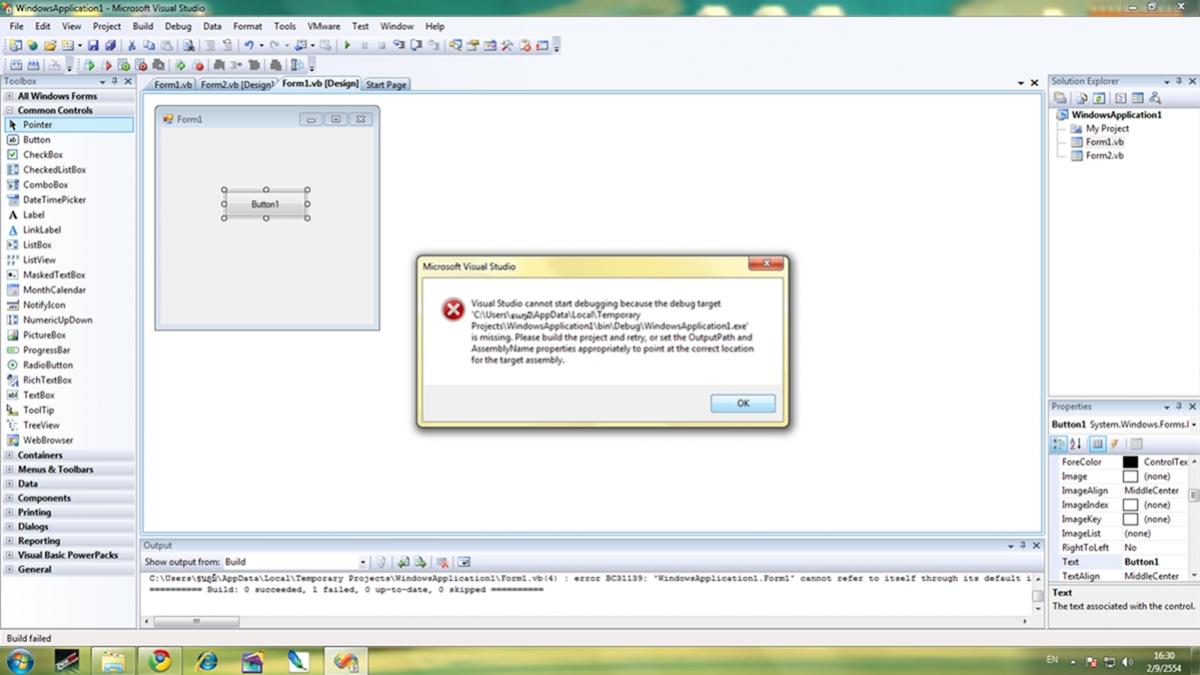Expand Menus & Toolbars toolbox group
The width and height of the screenshot is (1200, 675).
pyautogui.click(x=10, y=469)
